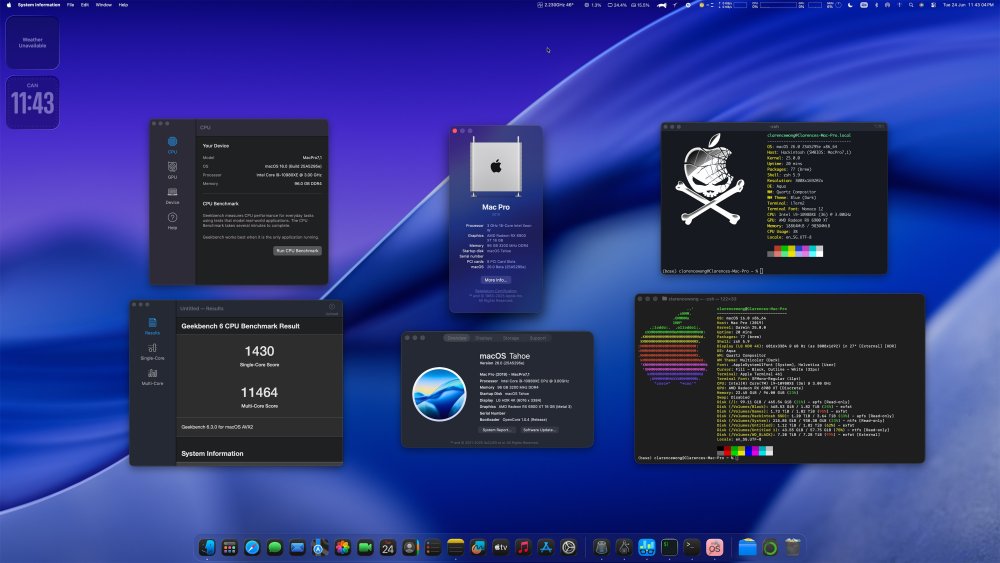Open Photos from the Dock
This screenshot has width=1000, height=563.
point(342,547)
